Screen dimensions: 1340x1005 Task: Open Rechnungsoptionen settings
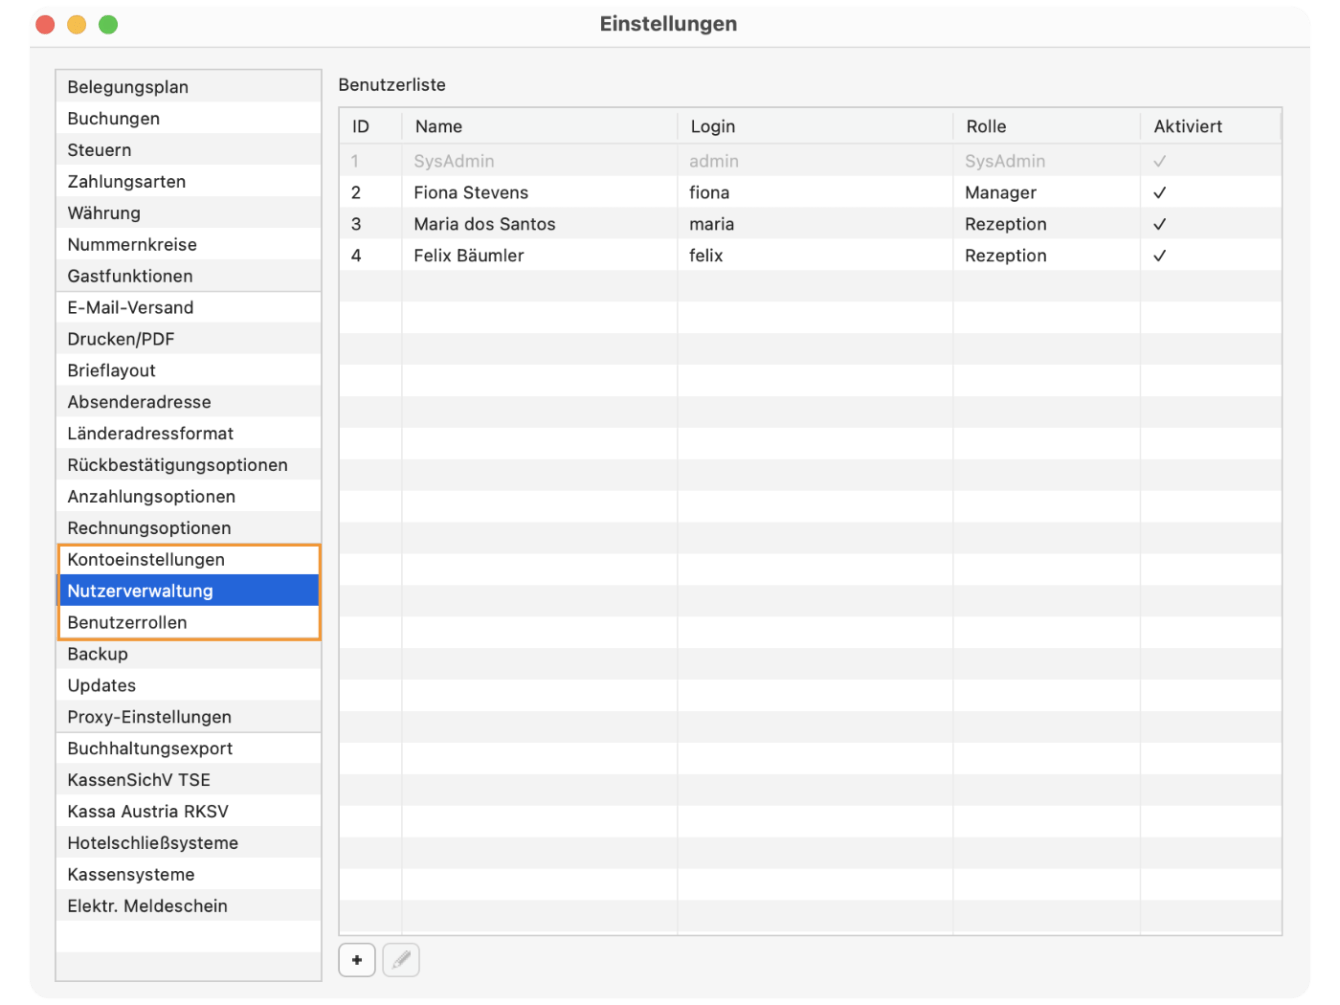[x=188, y=528]
